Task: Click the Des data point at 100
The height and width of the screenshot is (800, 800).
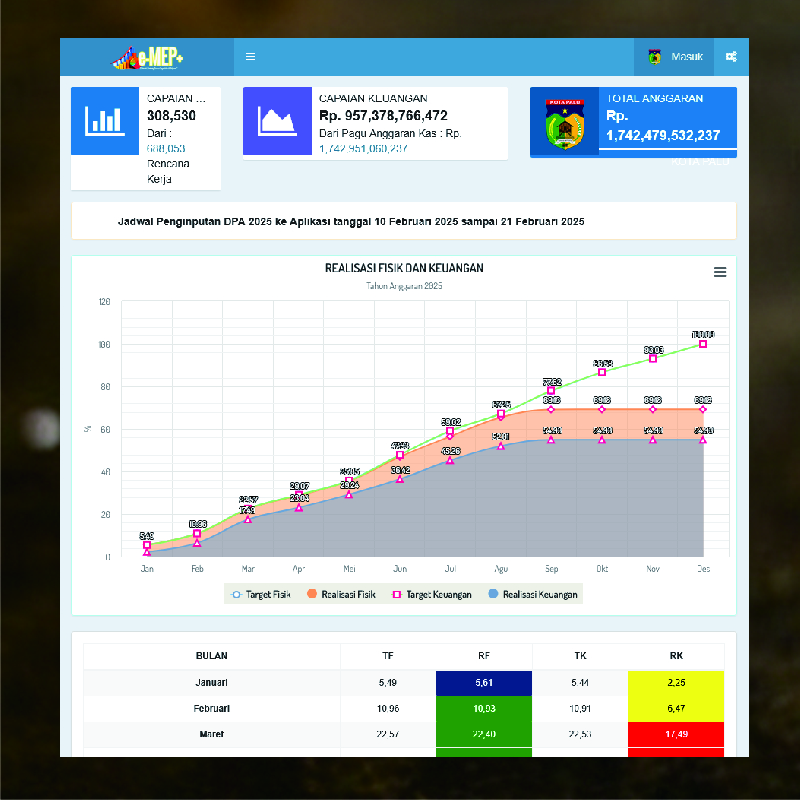Action: pos(703,343)
